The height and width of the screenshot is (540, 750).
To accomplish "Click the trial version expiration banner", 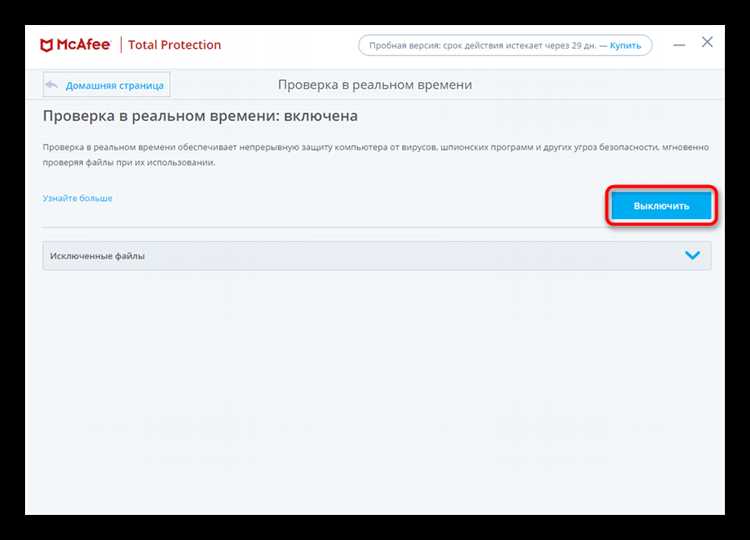I will pyautogui.click(x=505, y=45).
